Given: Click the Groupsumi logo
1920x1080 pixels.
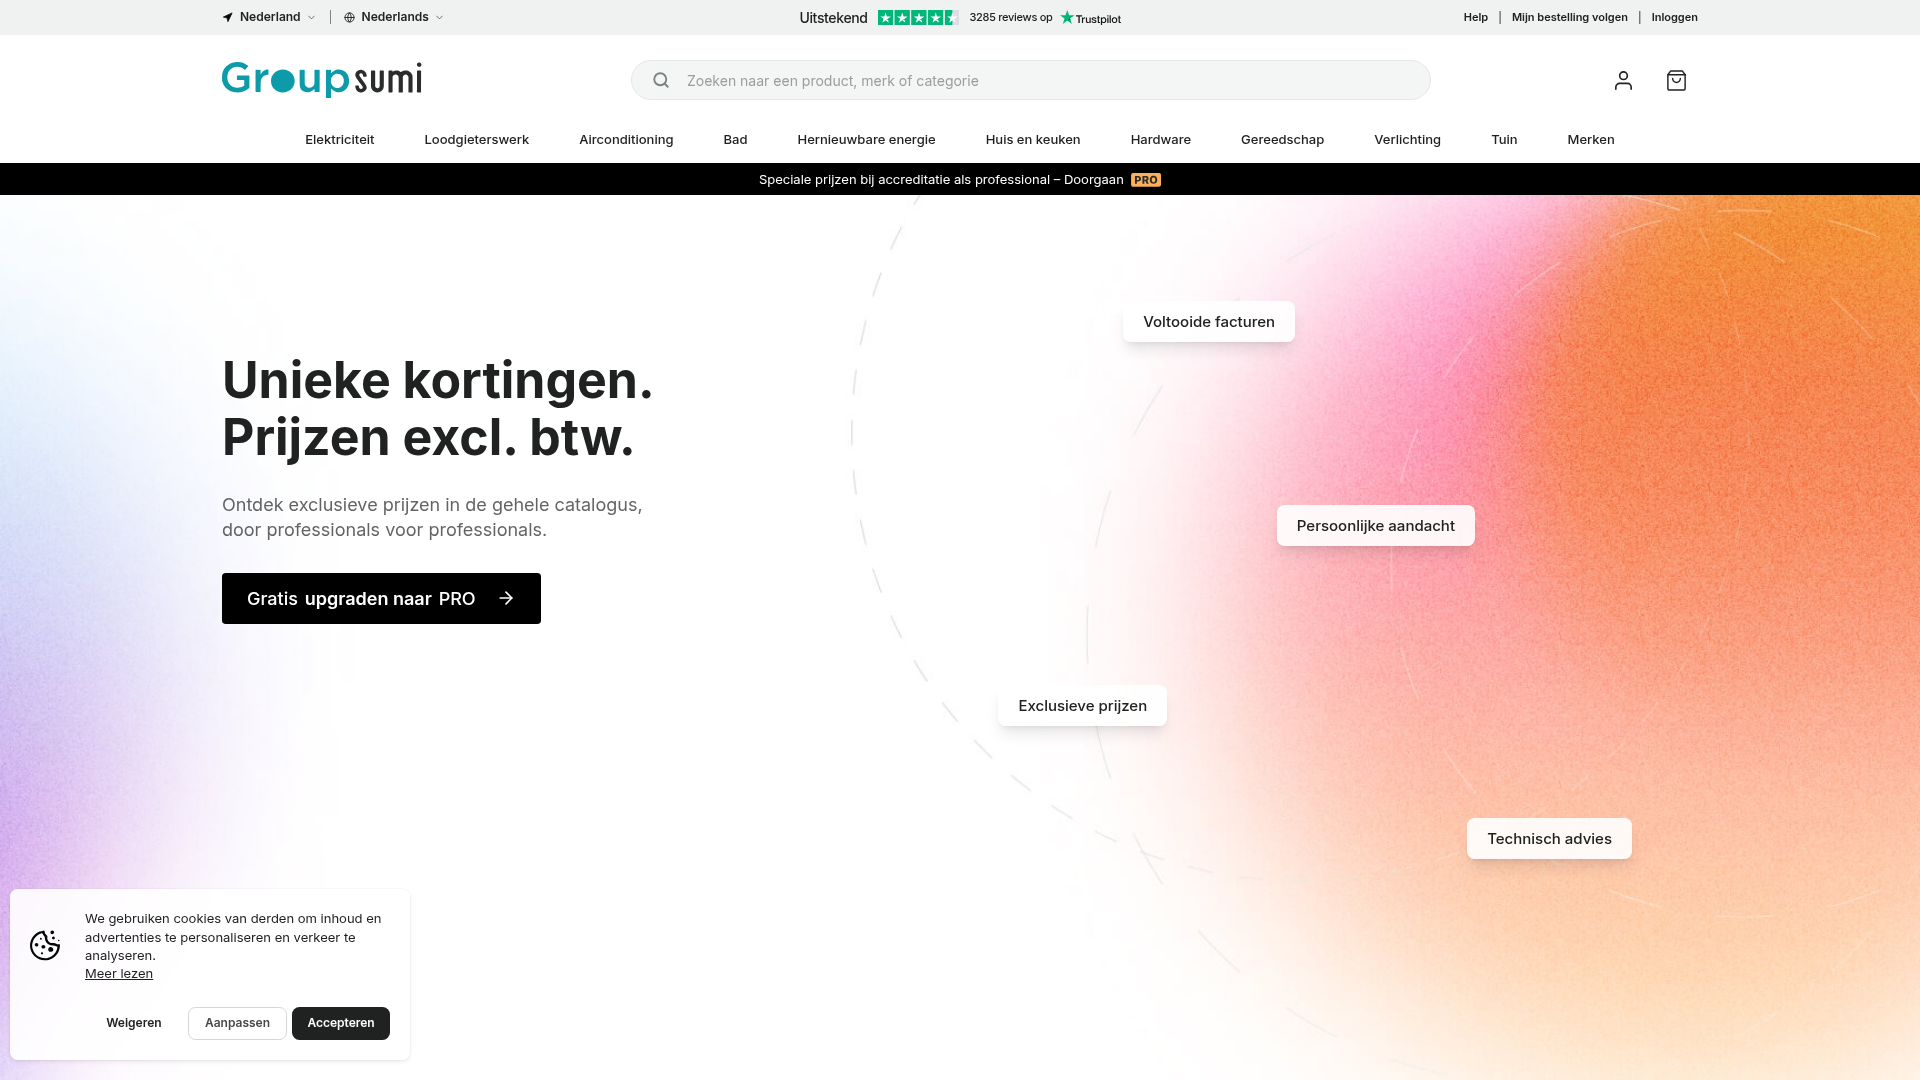Looking at the screenshot, I should coord(322,79).
